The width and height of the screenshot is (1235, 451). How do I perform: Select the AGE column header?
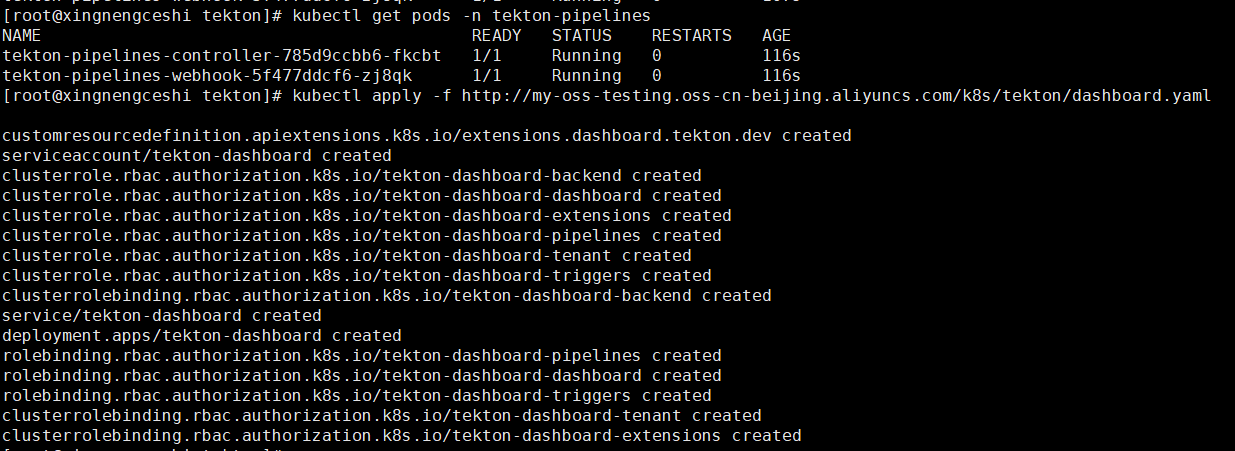click(777, 36)
